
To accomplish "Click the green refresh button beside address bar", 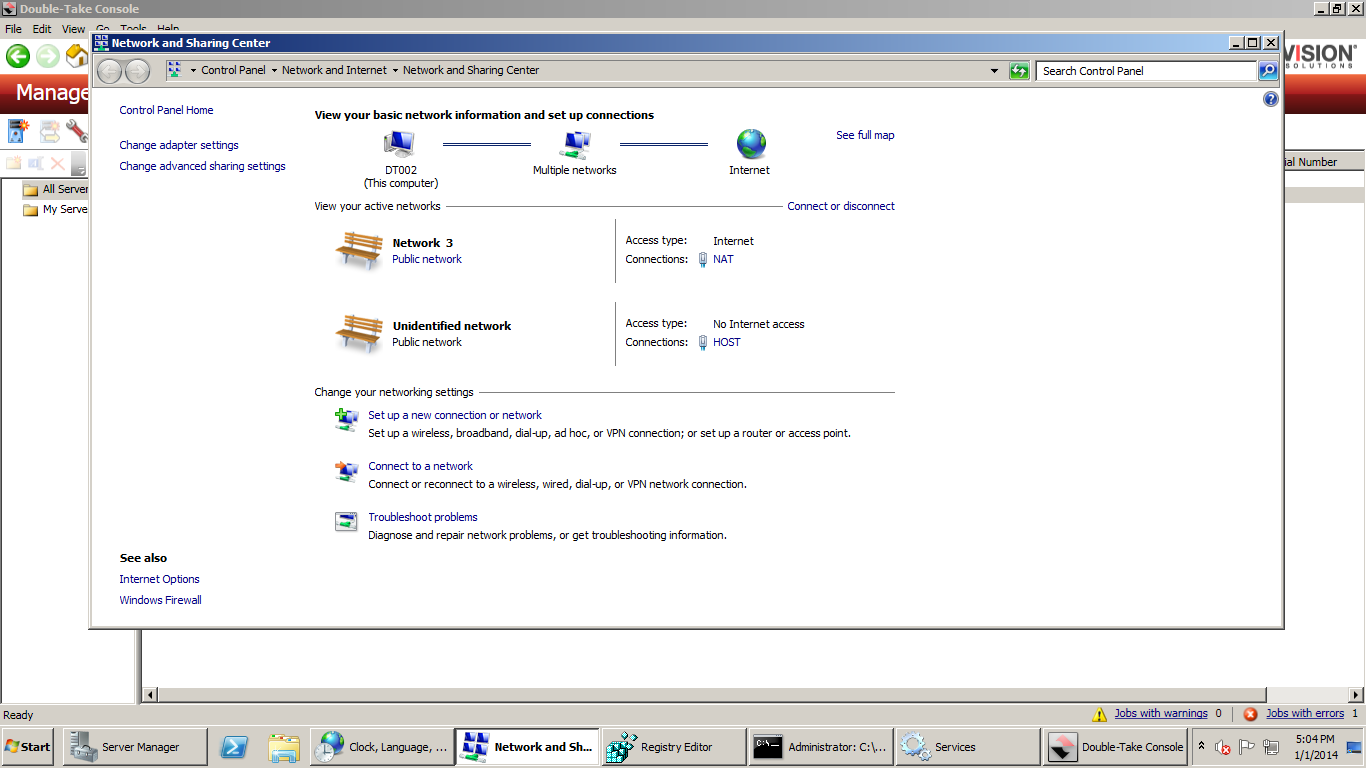I will [x=1019, y=71].
